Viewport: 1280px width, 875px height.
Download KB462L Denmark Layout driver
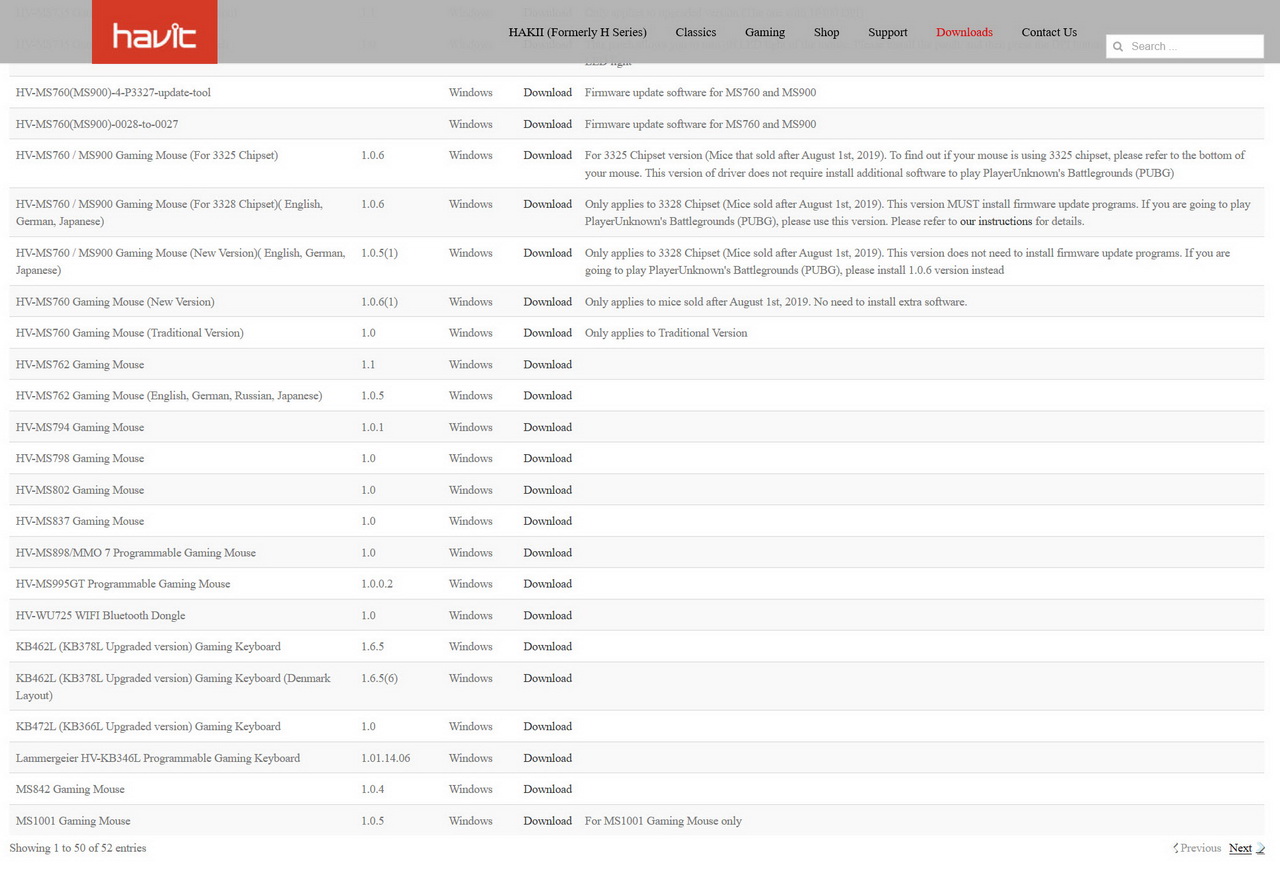(x=547, y=678)
